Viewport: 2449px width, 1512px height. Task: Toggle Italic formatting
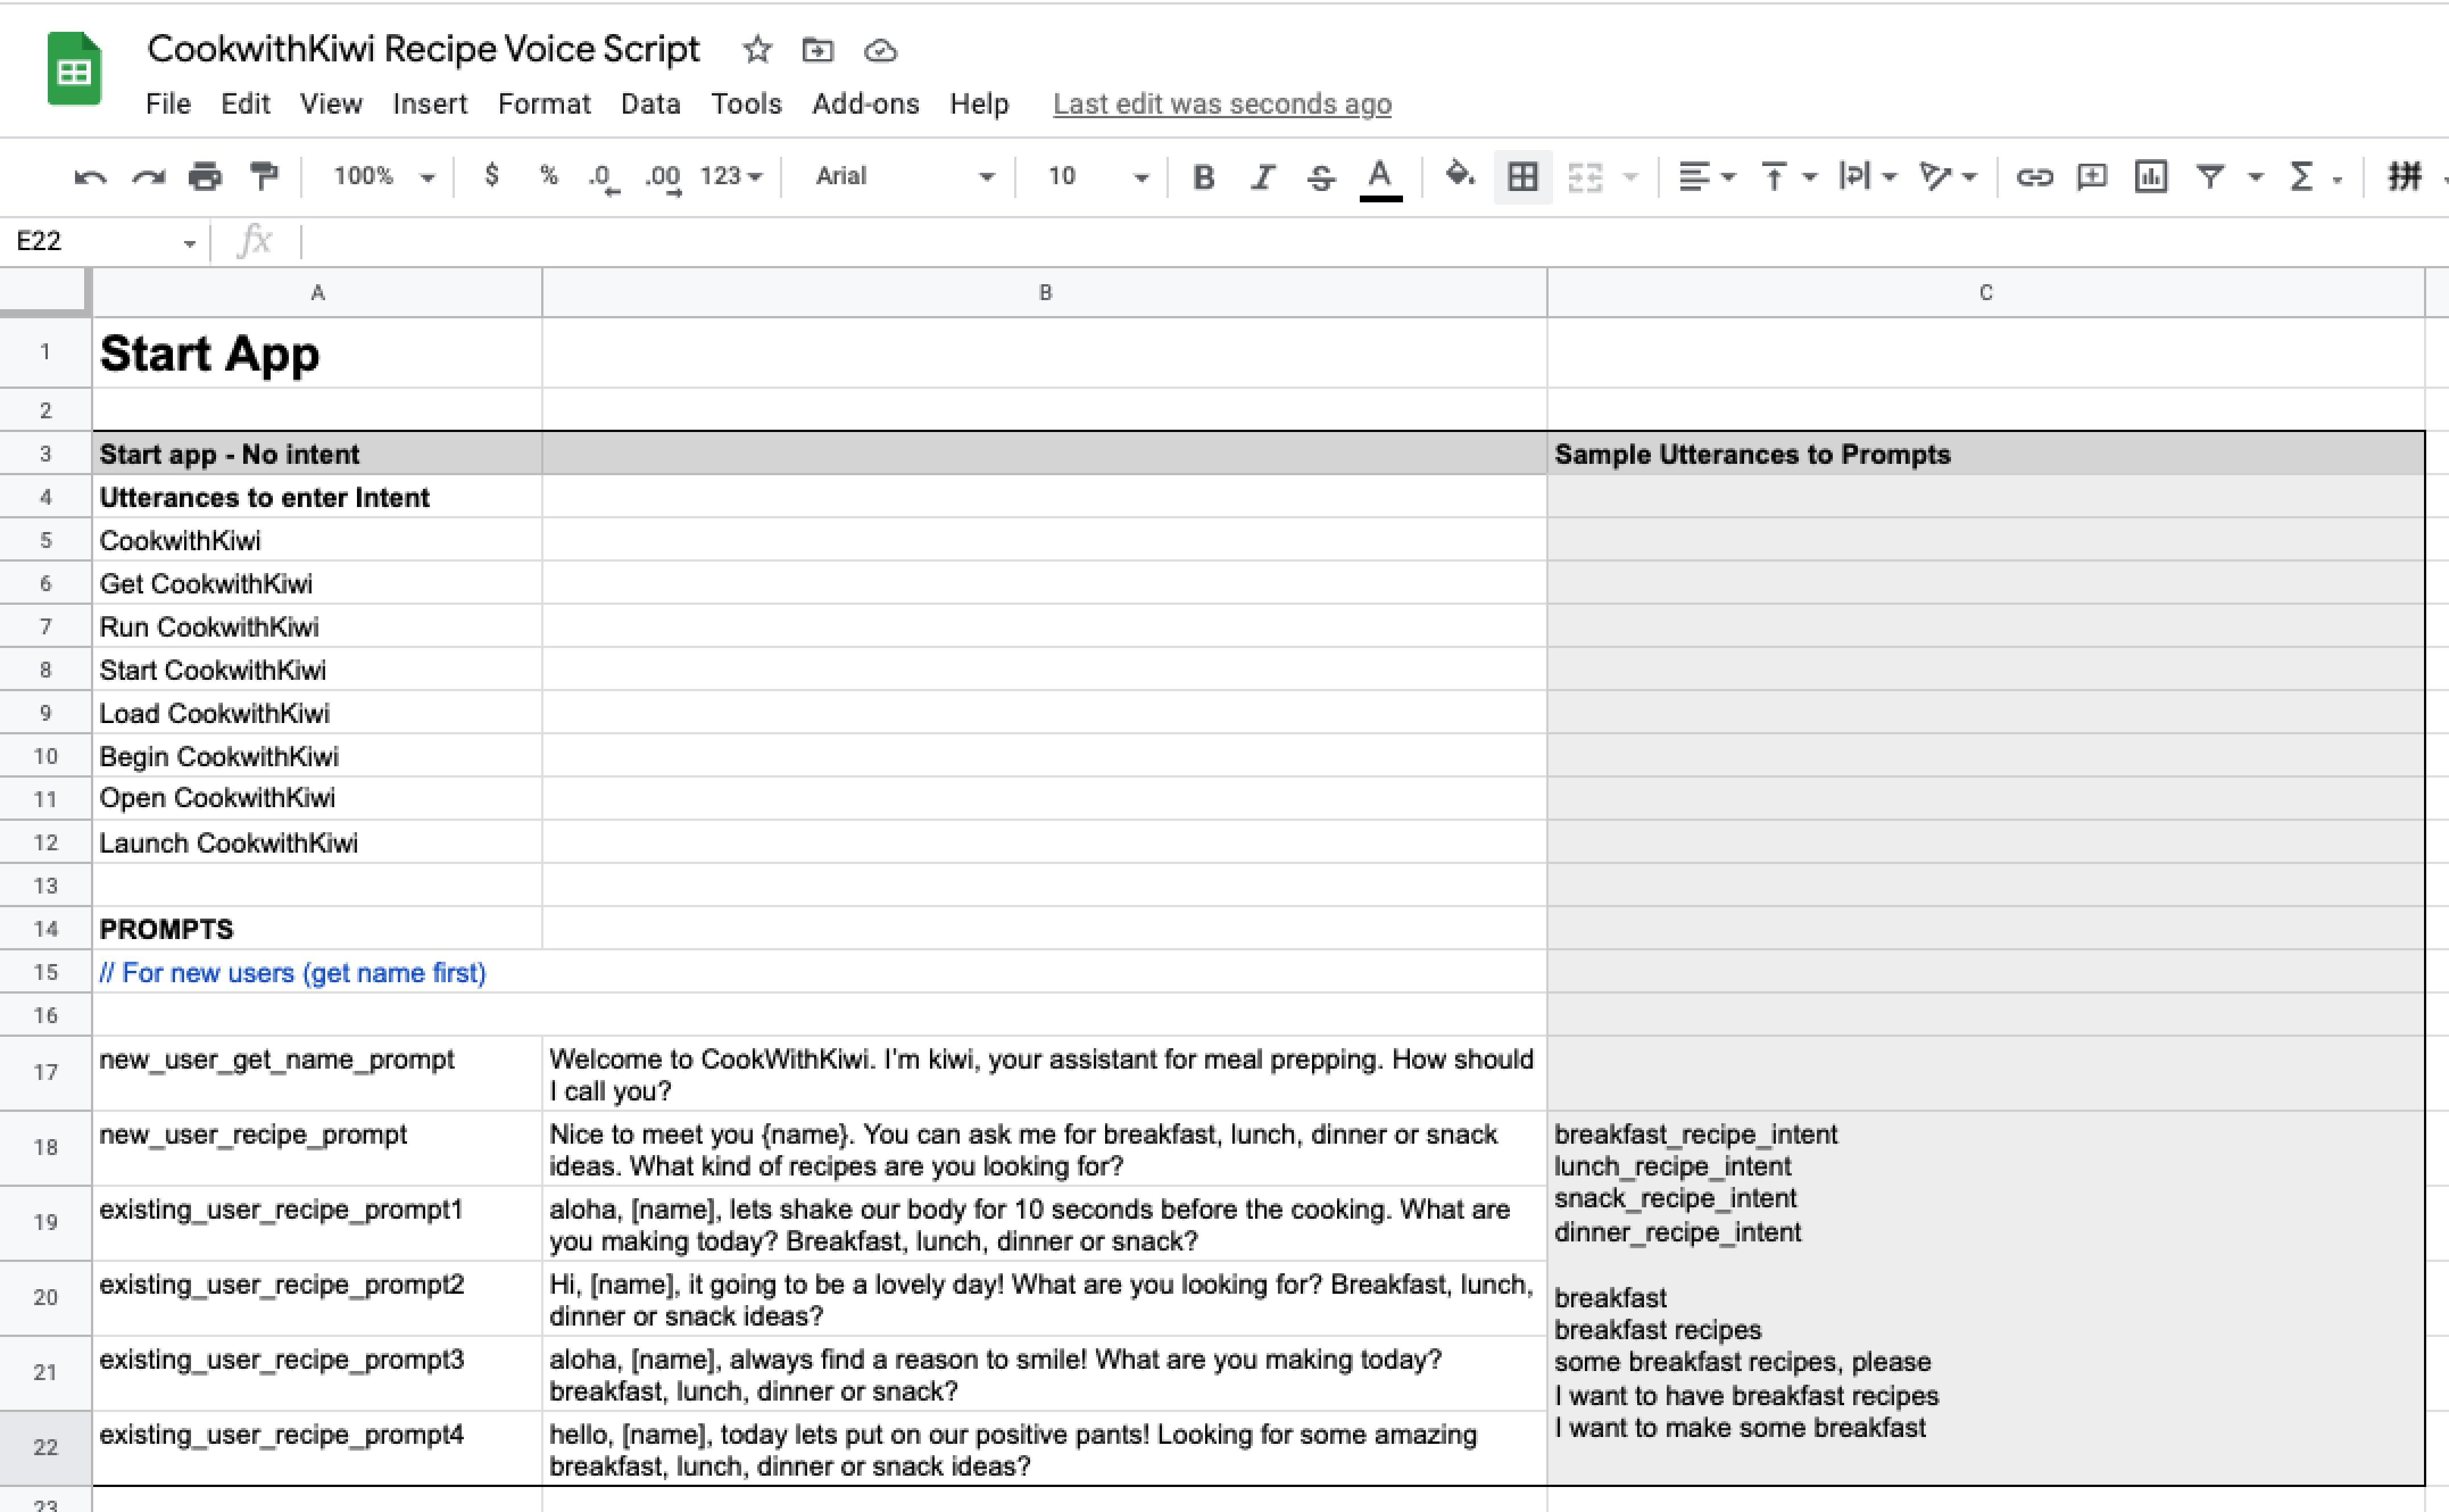(1262, 177)
